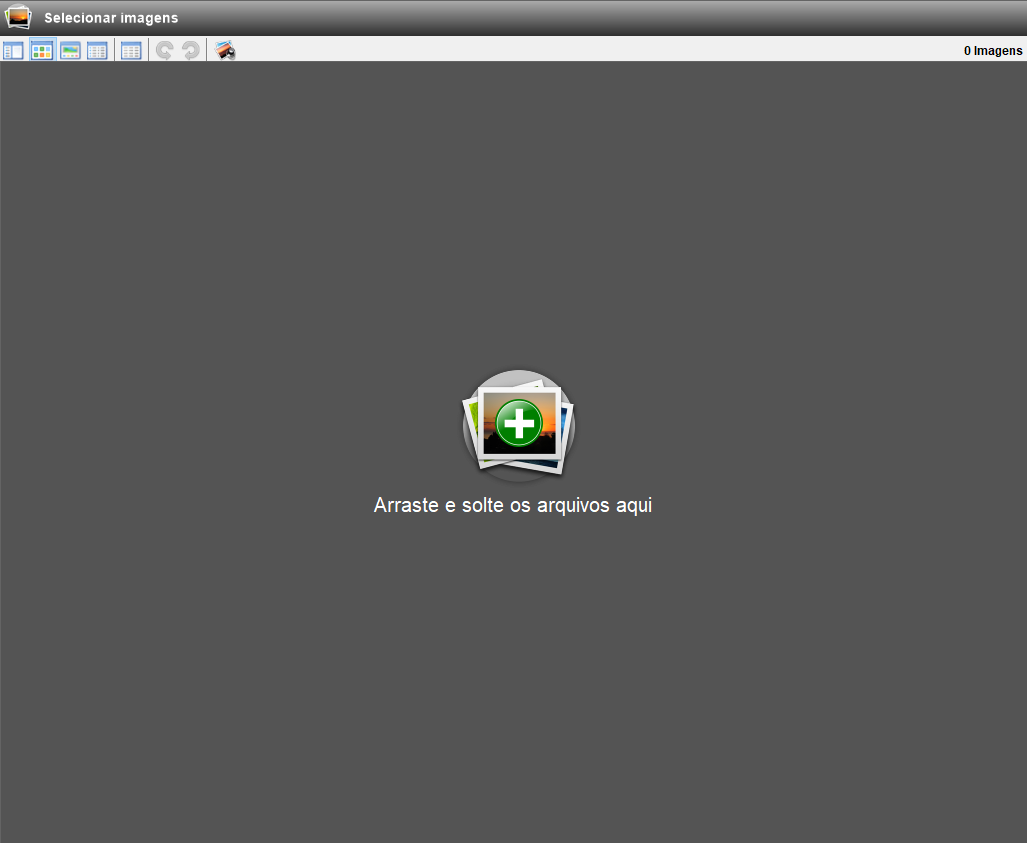Switch to the side panel layout view
1027x843 pixels.
13,50
